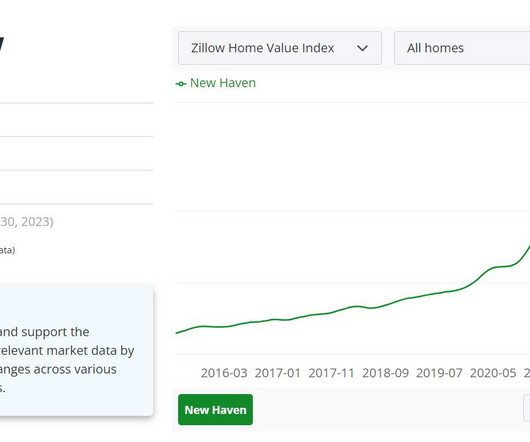Viewport: 530px width, 442px height.
Task: Select the 2020-05 axis label
Action: click(x=493, y=373)
